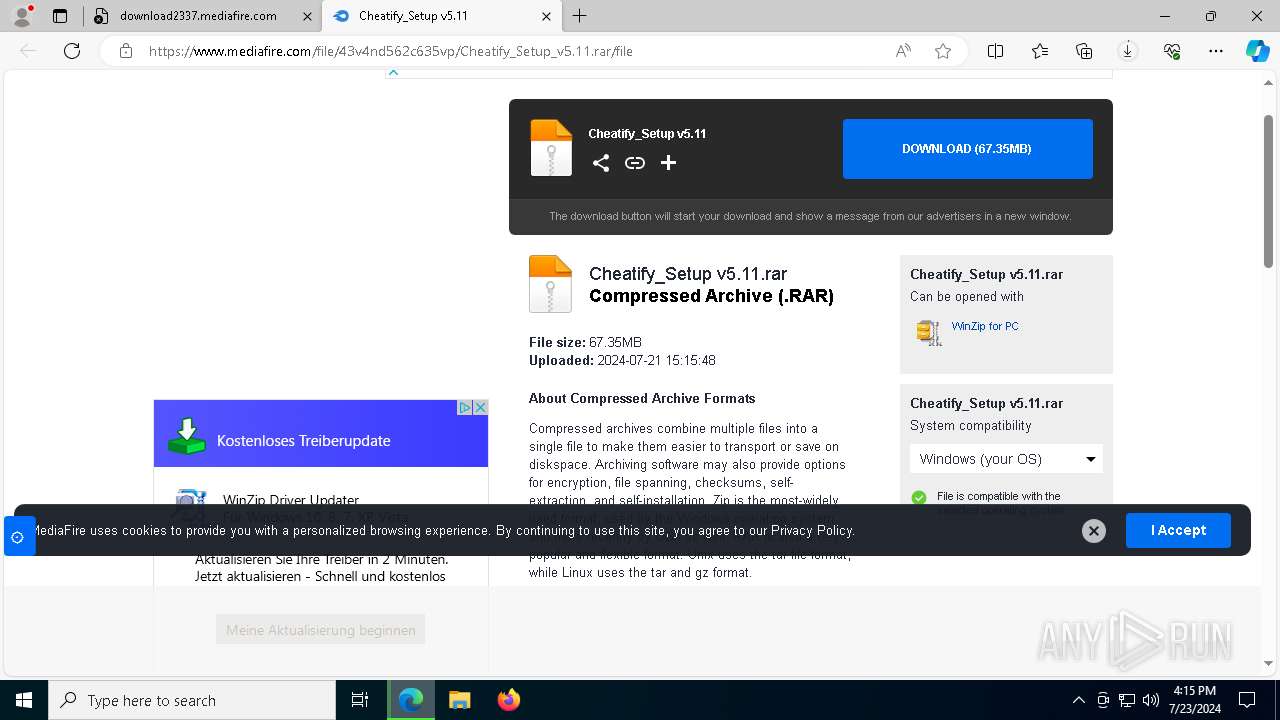Click the plus icon in the download bar
The height and width of the screenshot is (720, 1280).
click(x=669, y=163)
